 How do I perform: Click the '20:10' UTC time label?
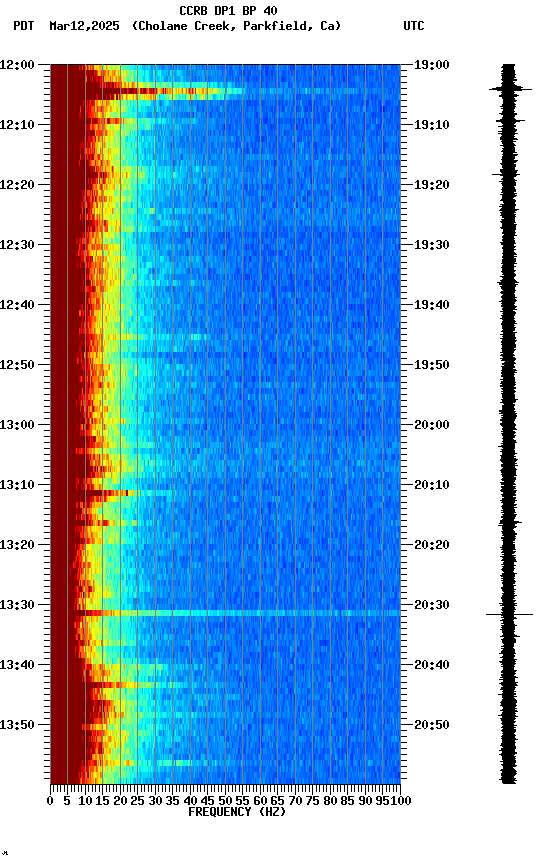tap(432, 485)
